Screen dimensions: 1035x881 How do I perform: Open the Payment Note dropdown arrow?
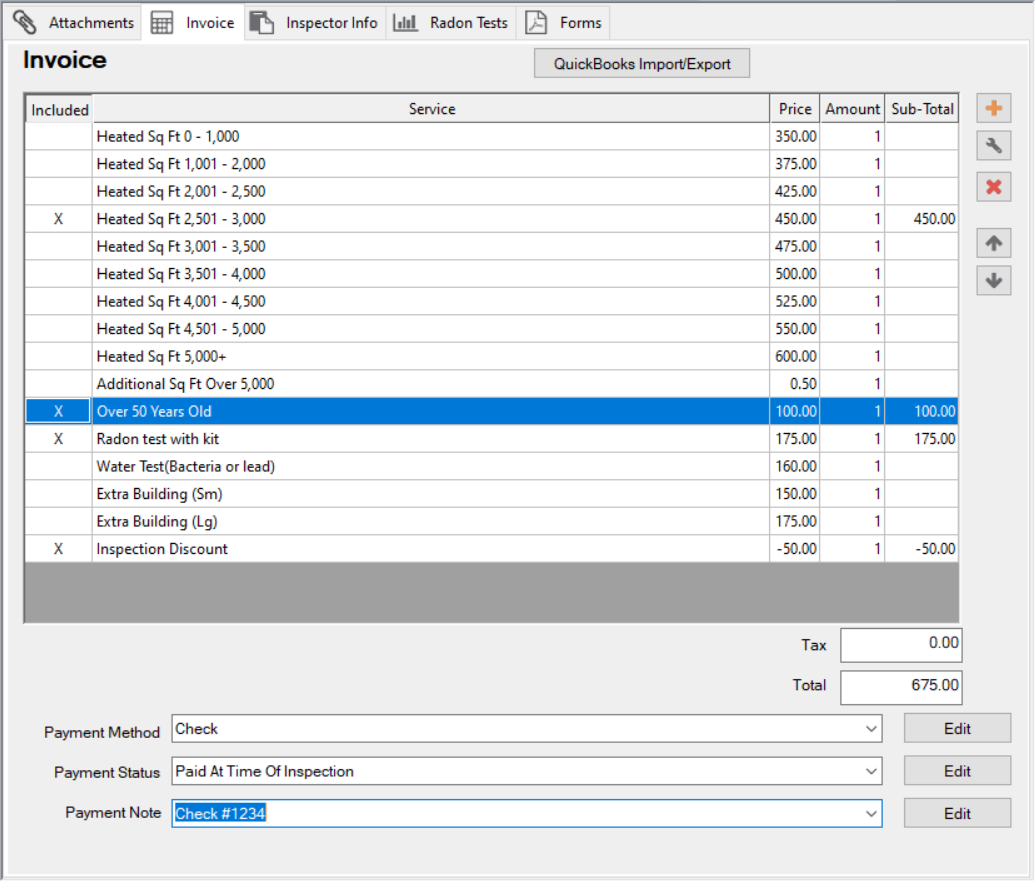pos(871,814)
